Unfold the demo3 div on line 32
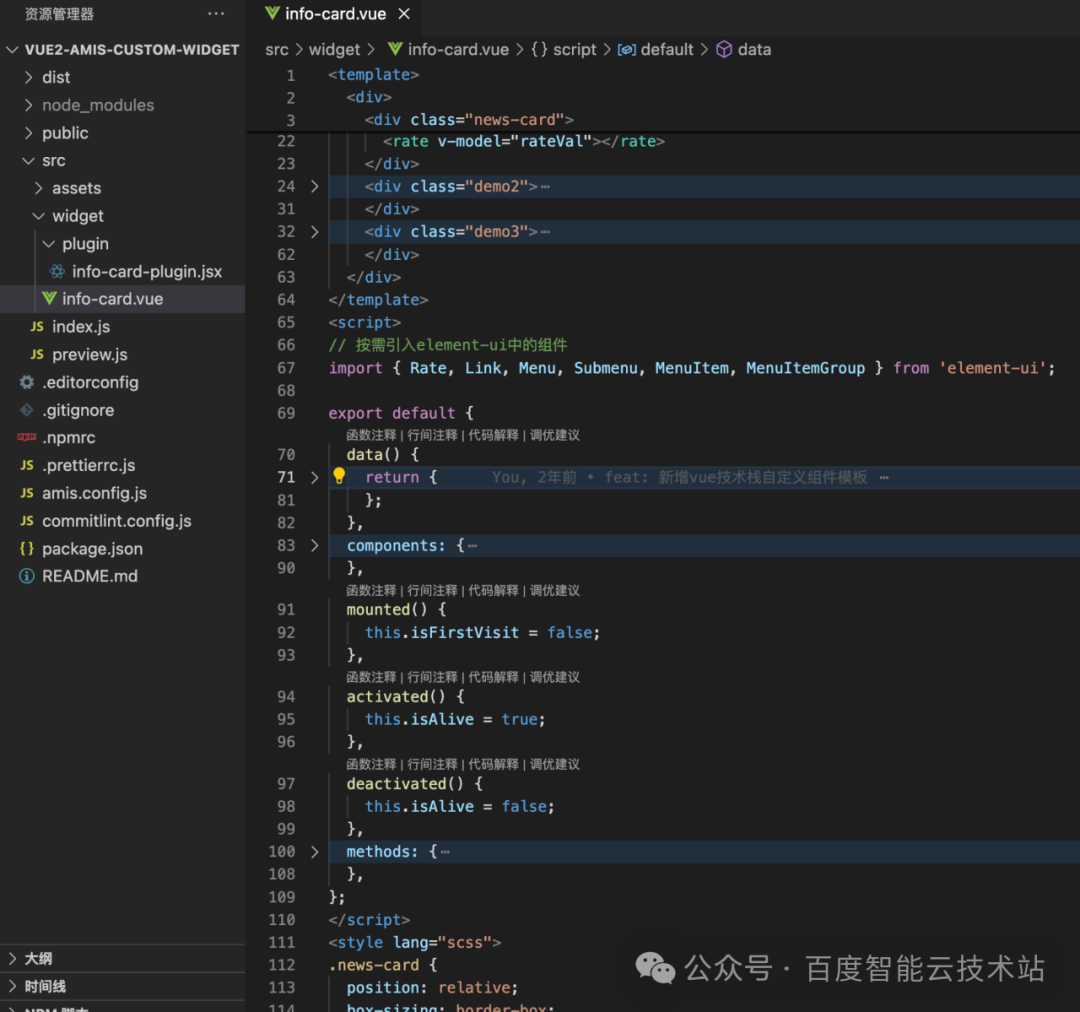Image resolution: width=1080 pixels, height=1012 pixels. 315,231
